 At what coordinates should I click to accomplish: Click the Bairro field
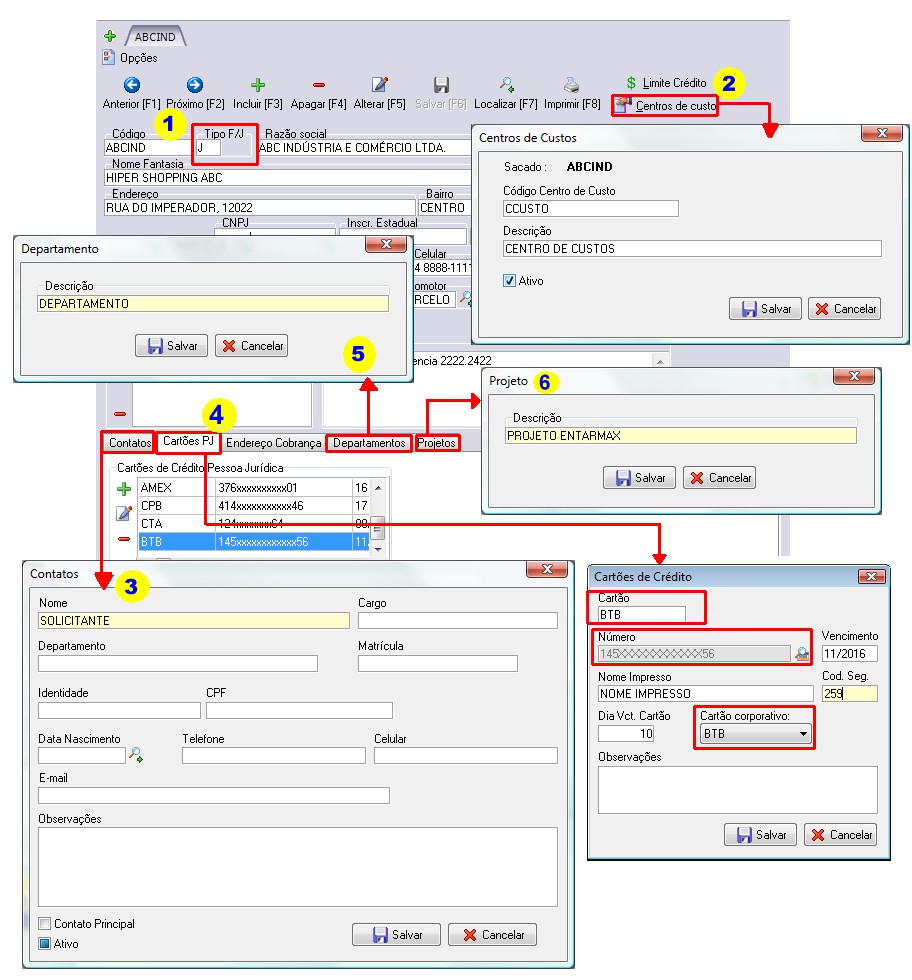click(445, 208)
